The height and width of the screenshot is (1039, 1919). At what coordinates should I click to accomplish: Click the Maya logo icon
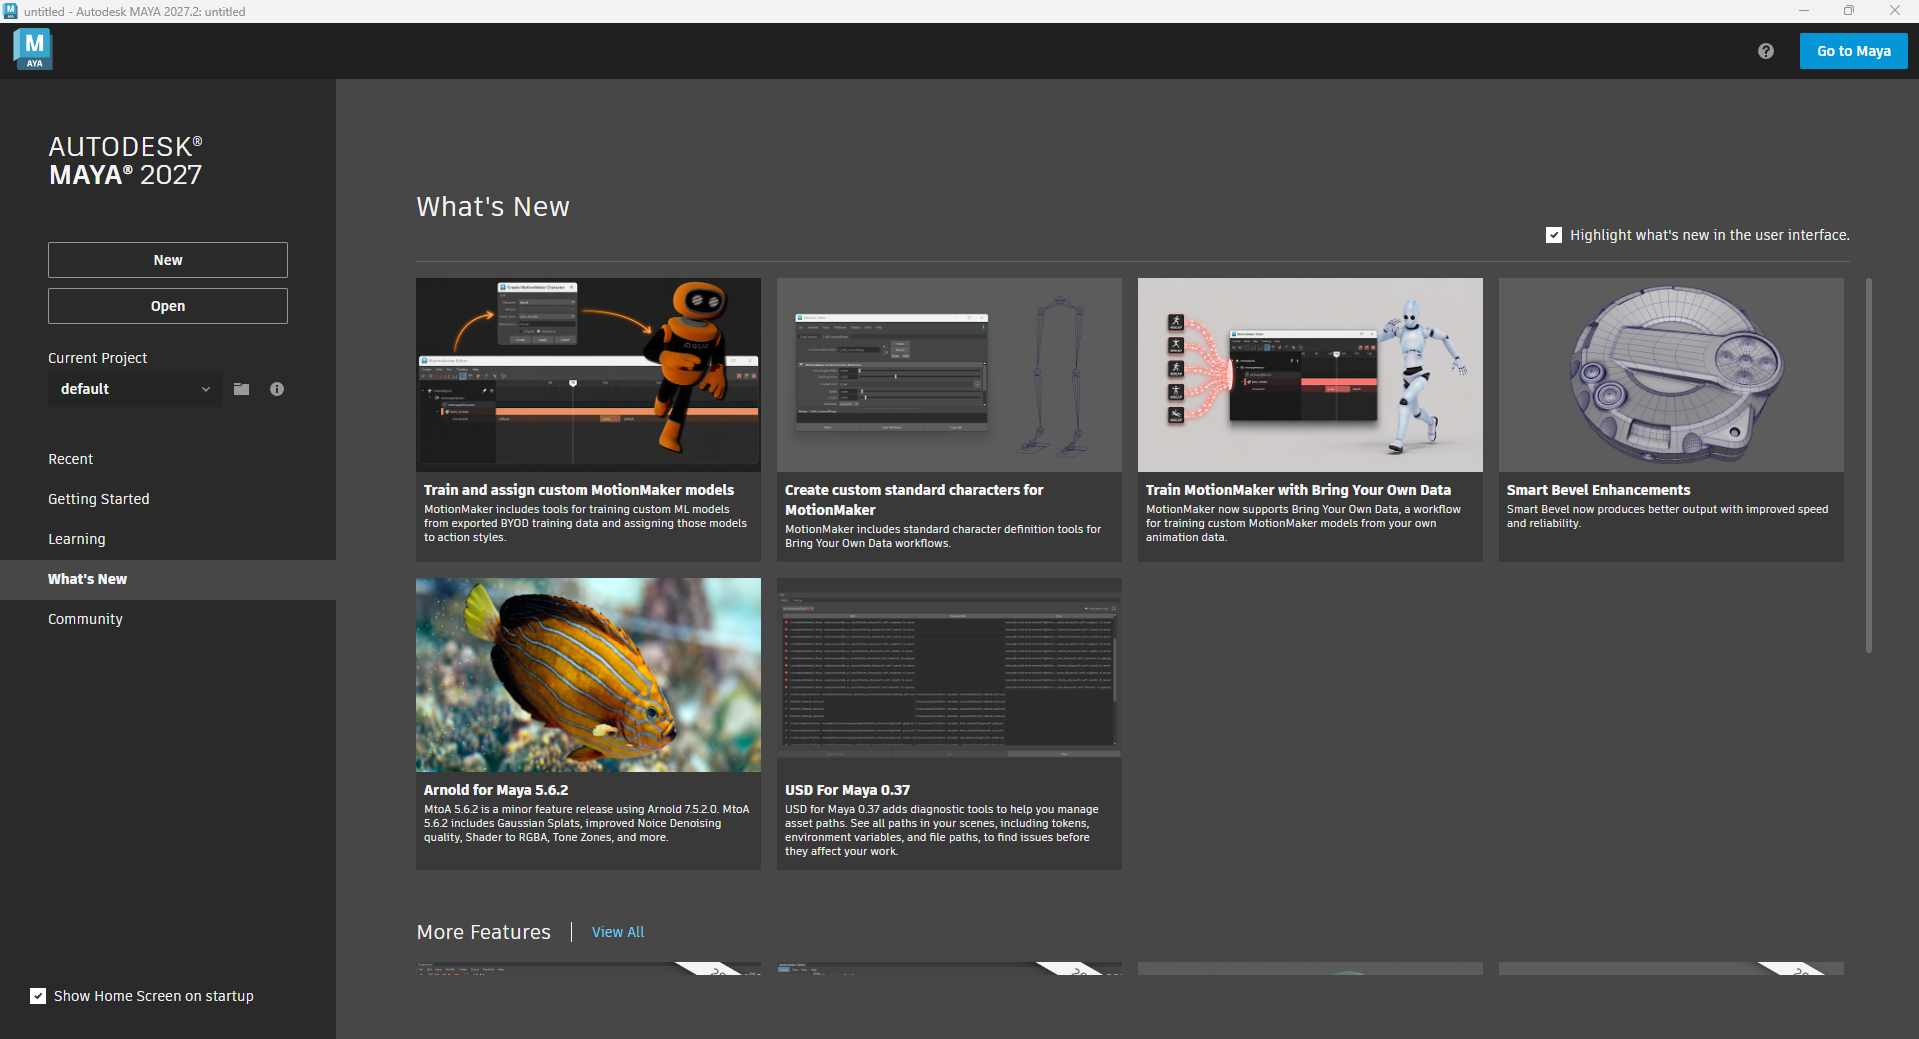coord(34,49)
